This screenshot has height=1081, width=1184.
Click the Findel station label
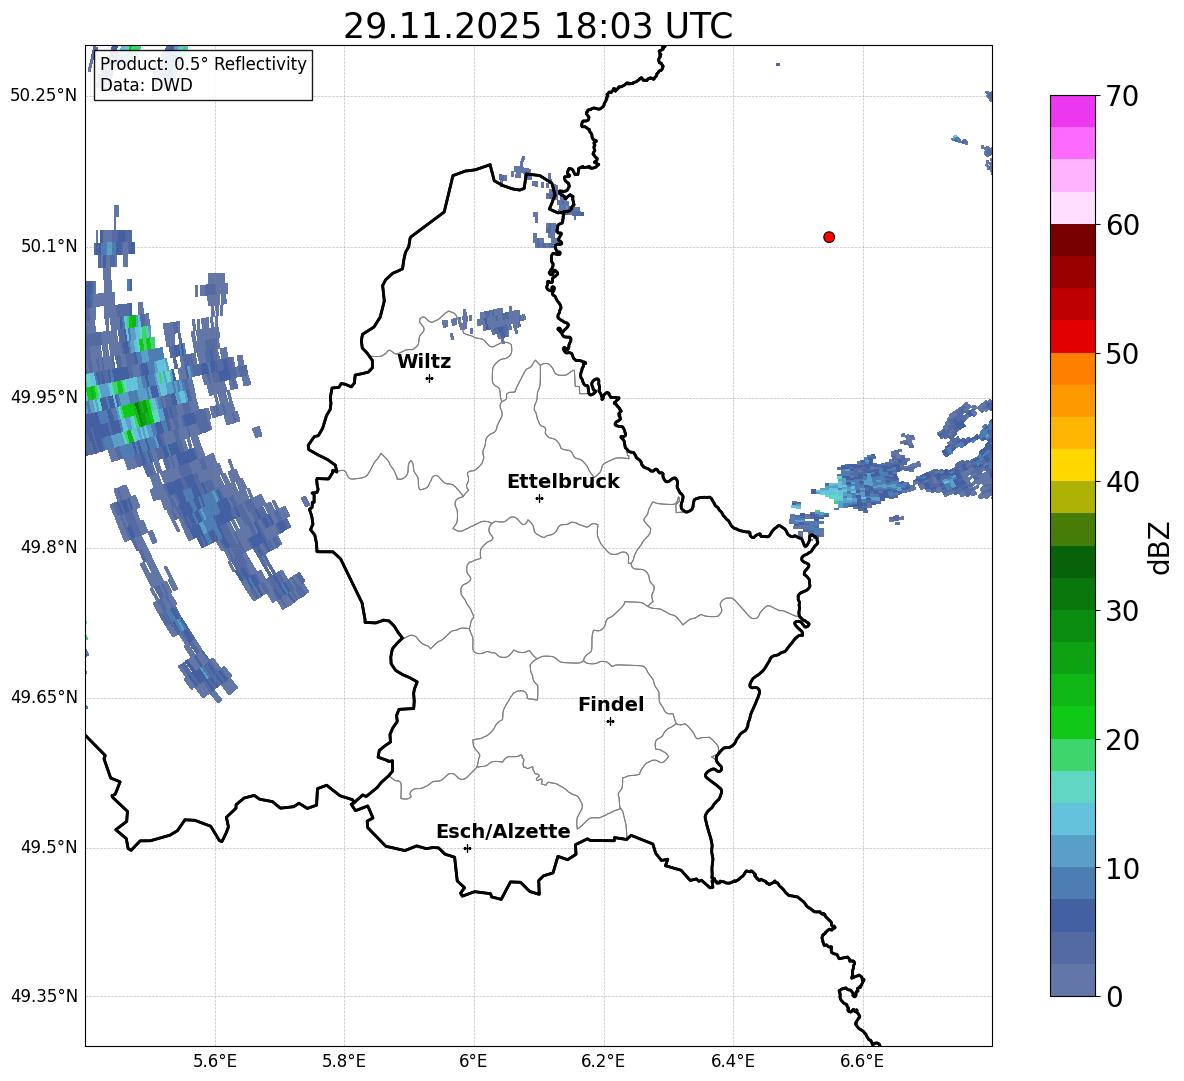611,704
